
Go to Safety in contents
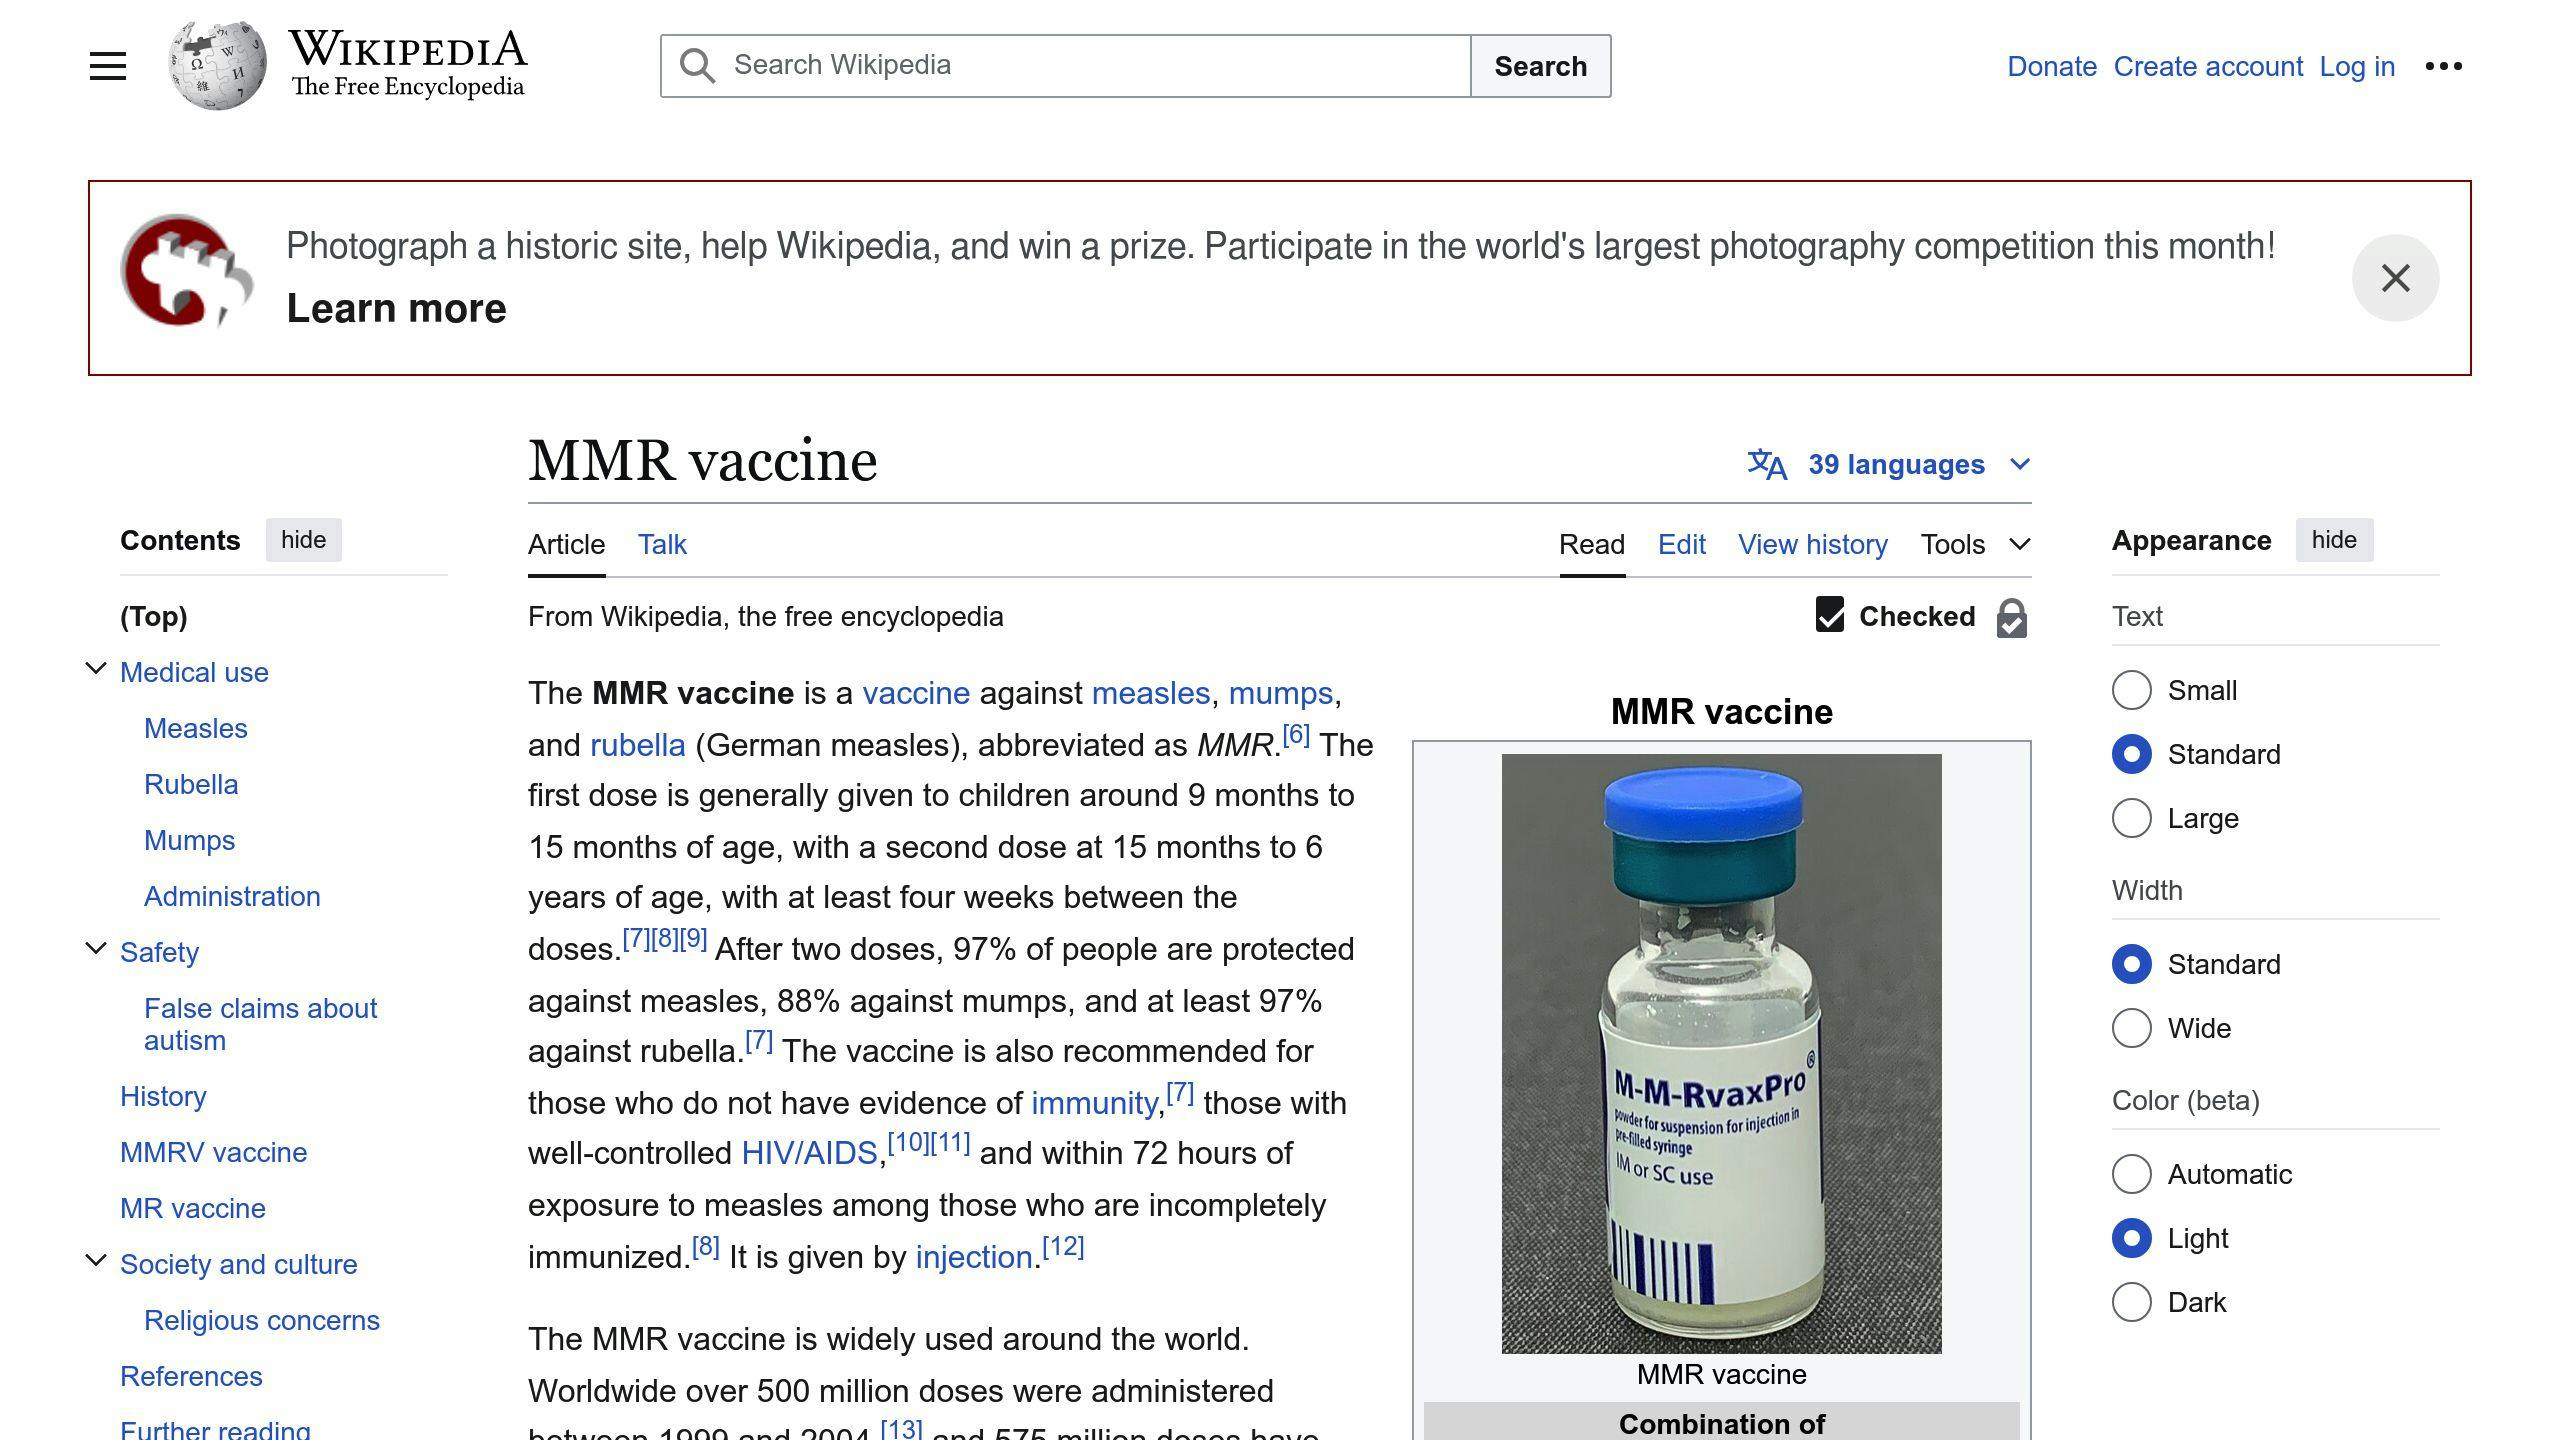(x=159, y=952)
